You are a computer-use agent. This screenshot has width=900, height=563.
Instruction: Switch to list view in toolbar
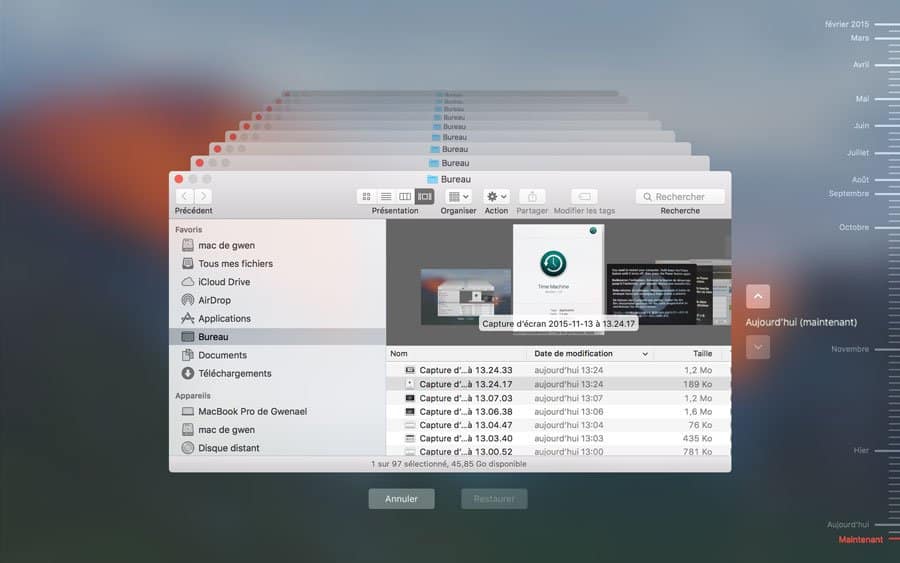pyautogui.click(x=386, y=197)
